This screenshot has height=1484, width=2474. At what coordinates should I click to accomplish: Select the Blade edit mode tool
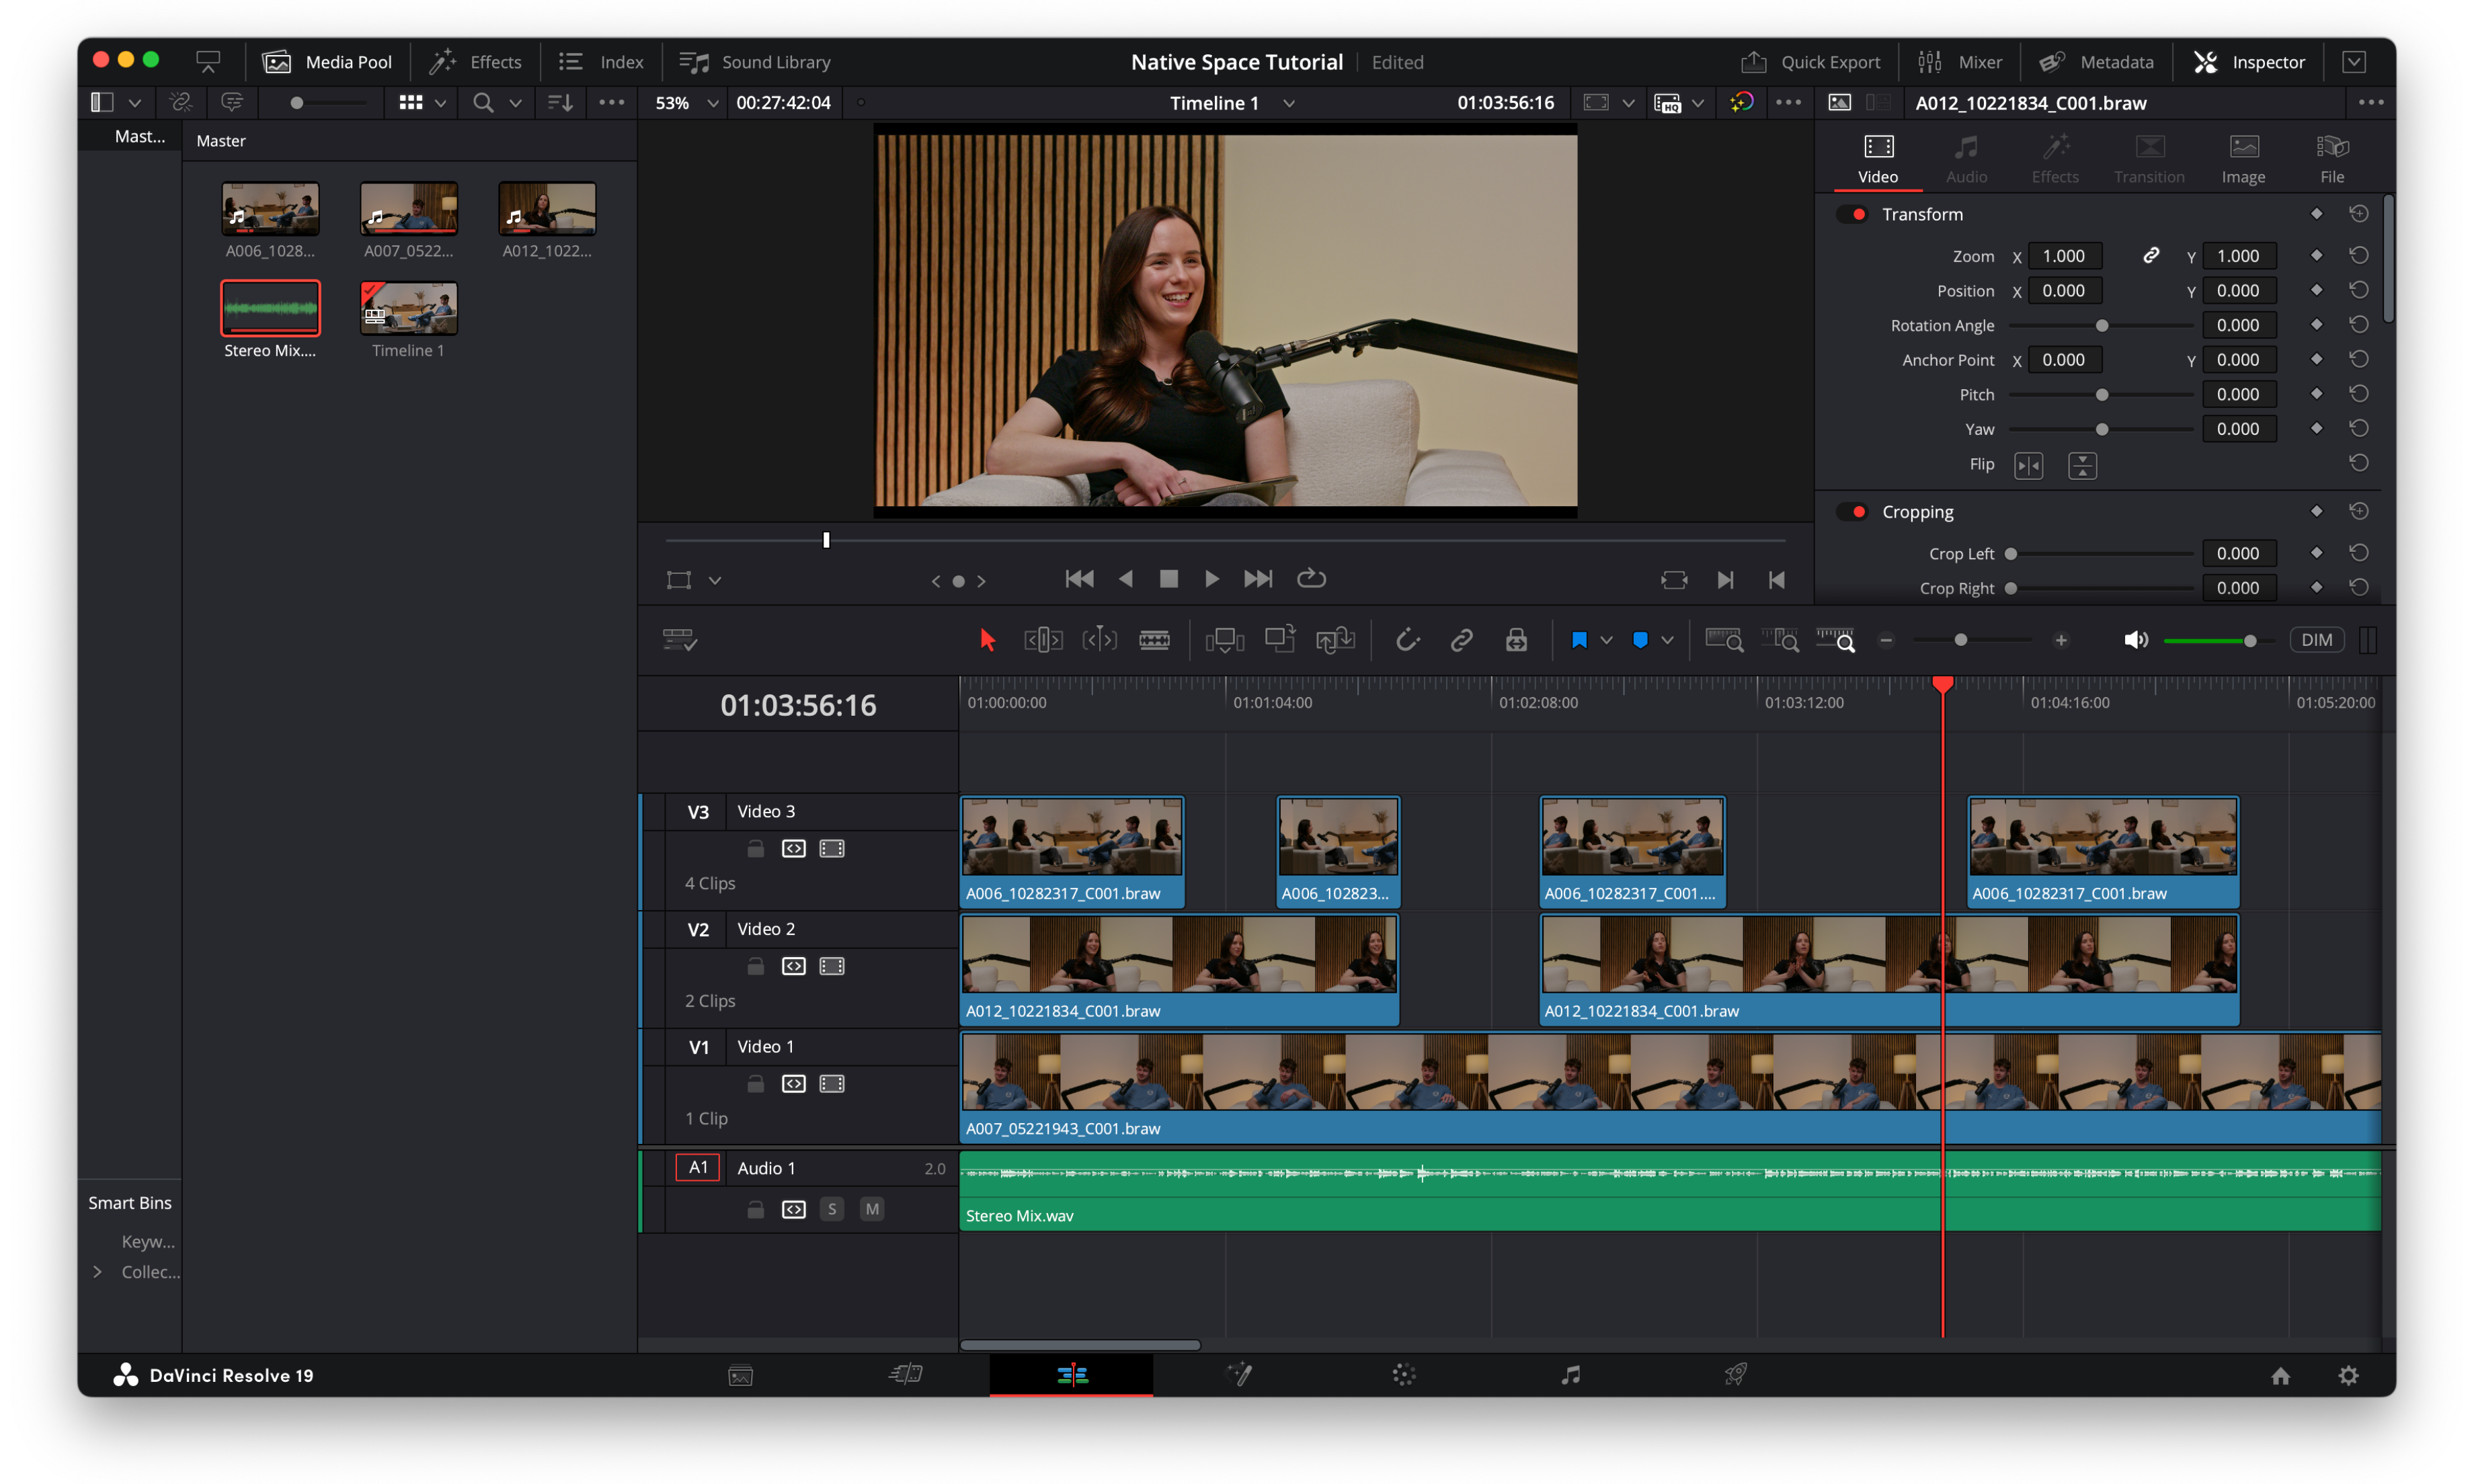(x=1154, y=640)
